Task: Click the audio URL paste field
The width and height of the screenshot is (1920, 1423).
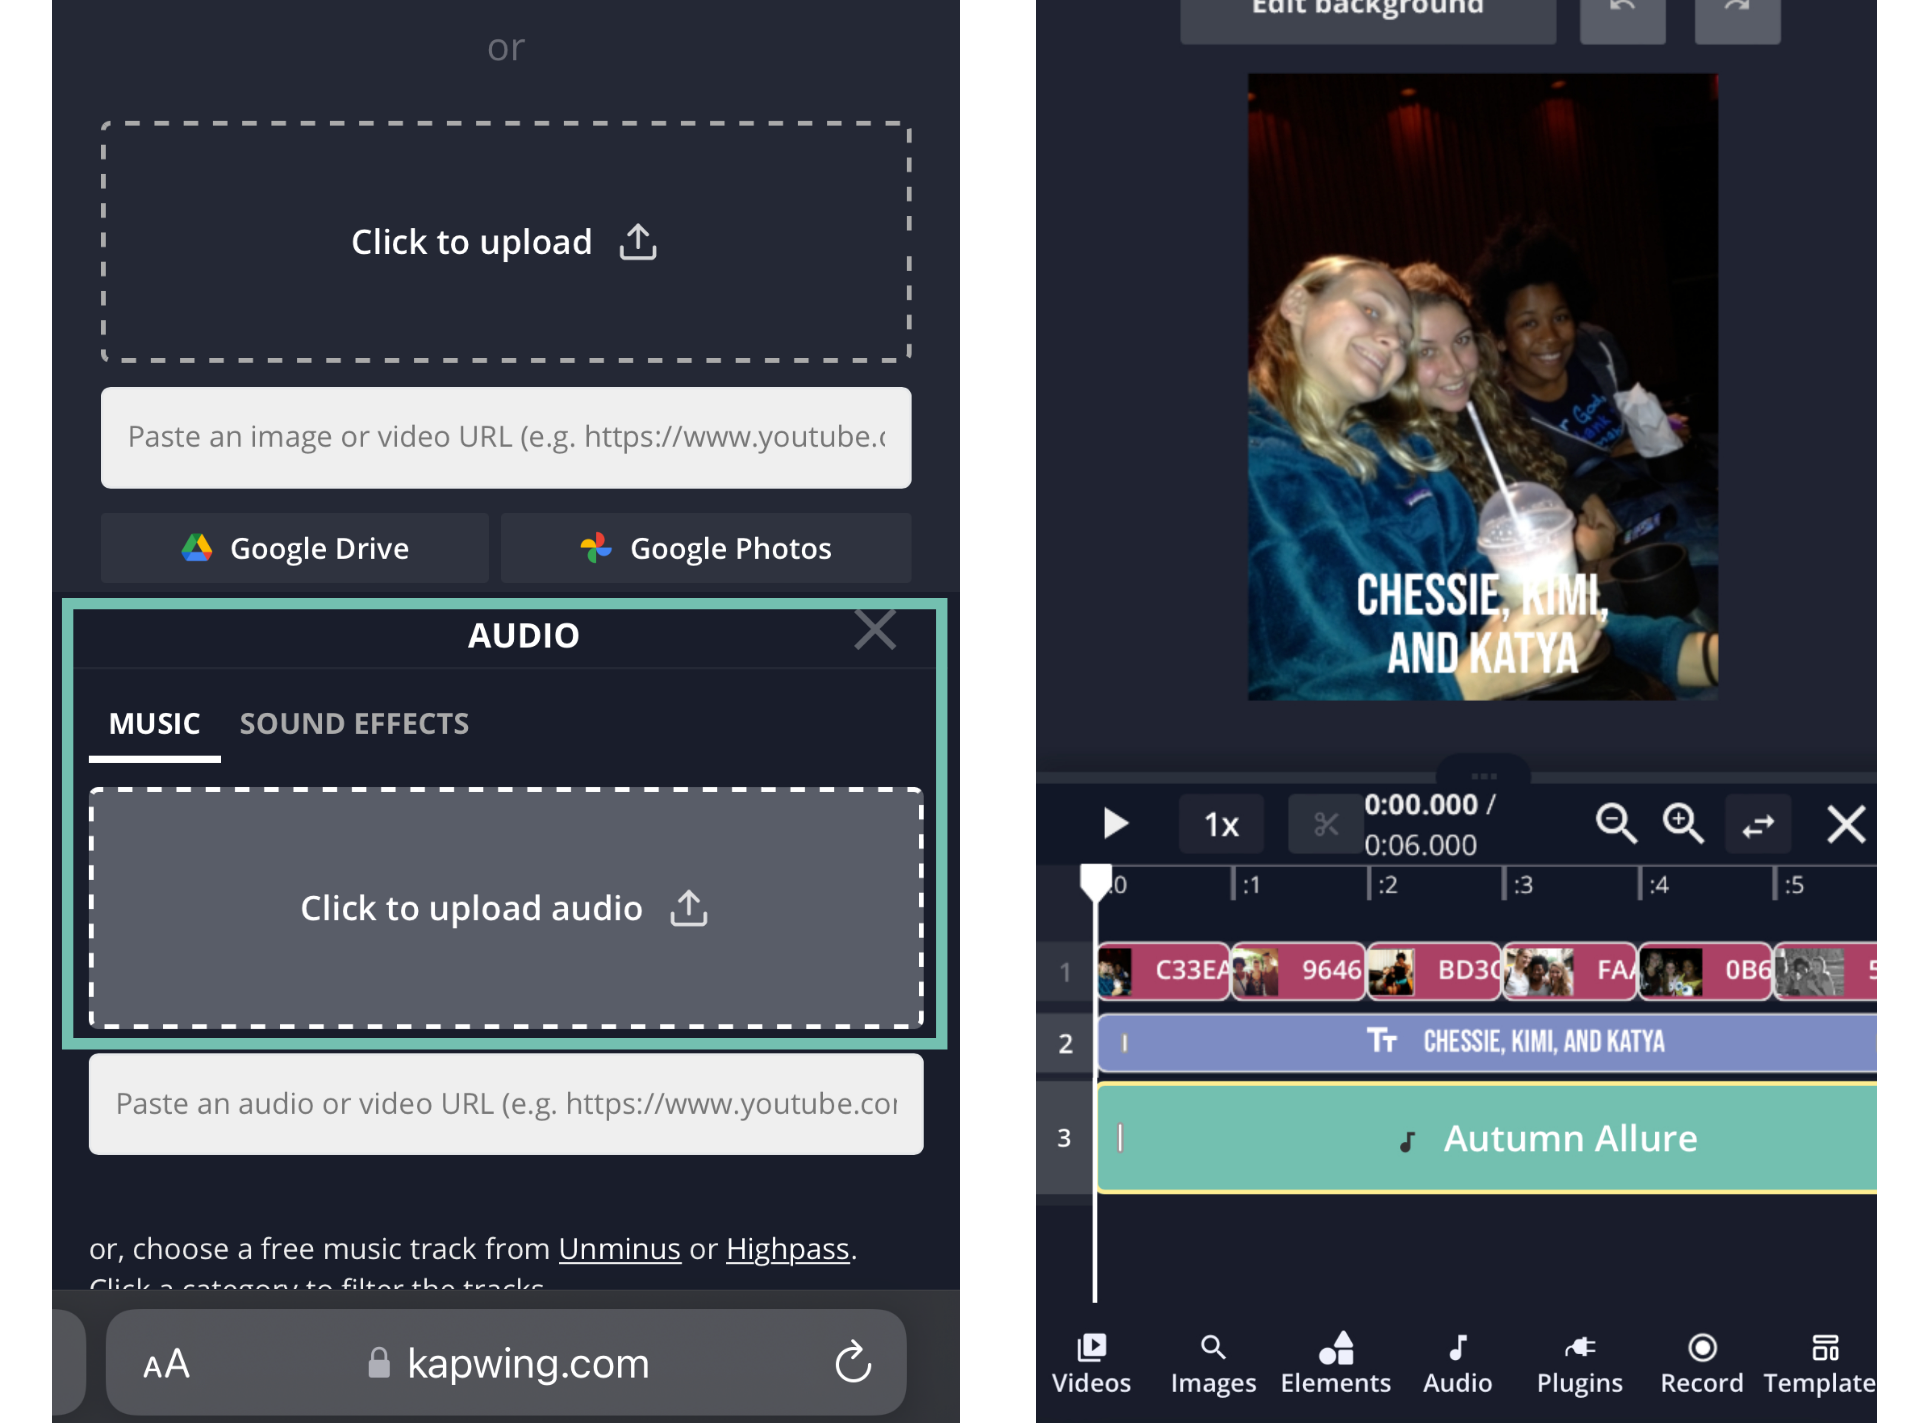Action: 506,1104
